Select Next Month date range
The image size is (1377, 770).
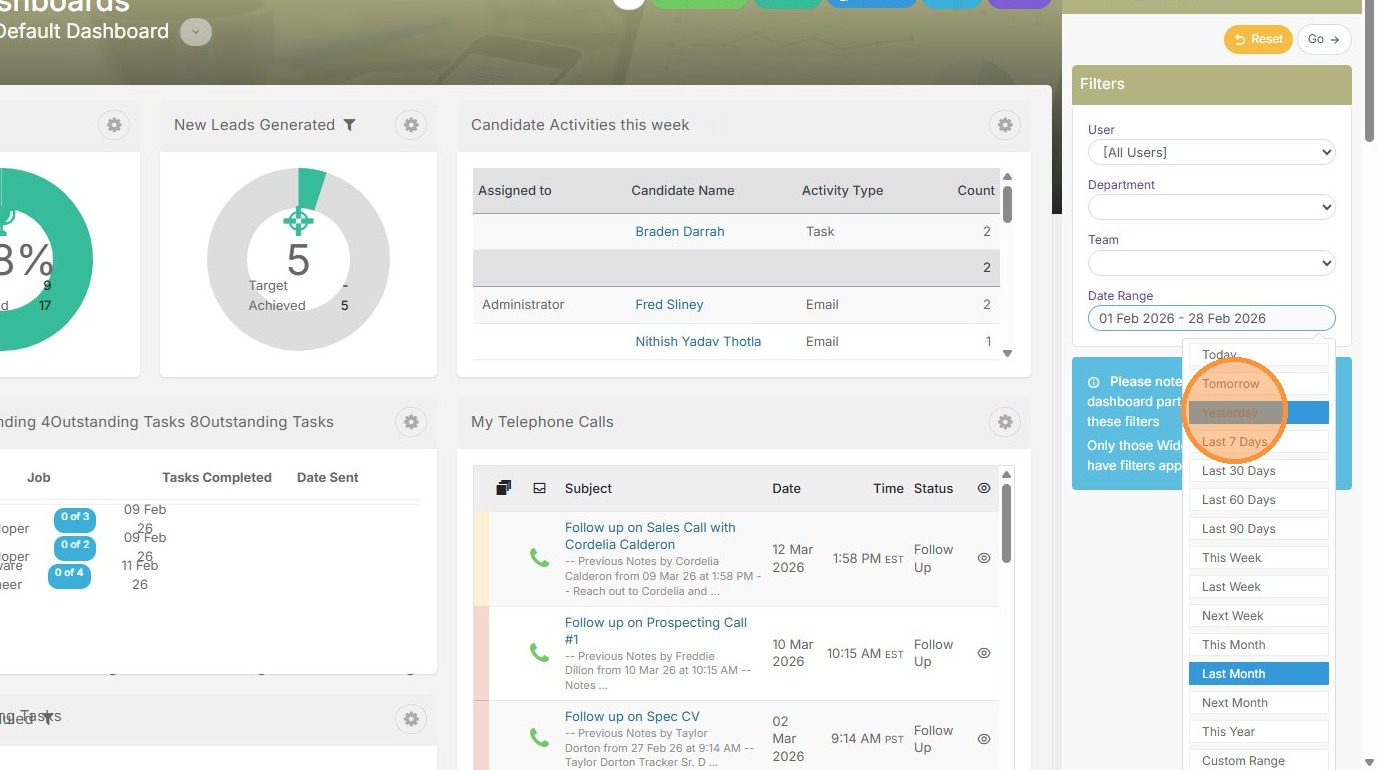tap(1259, 703)
